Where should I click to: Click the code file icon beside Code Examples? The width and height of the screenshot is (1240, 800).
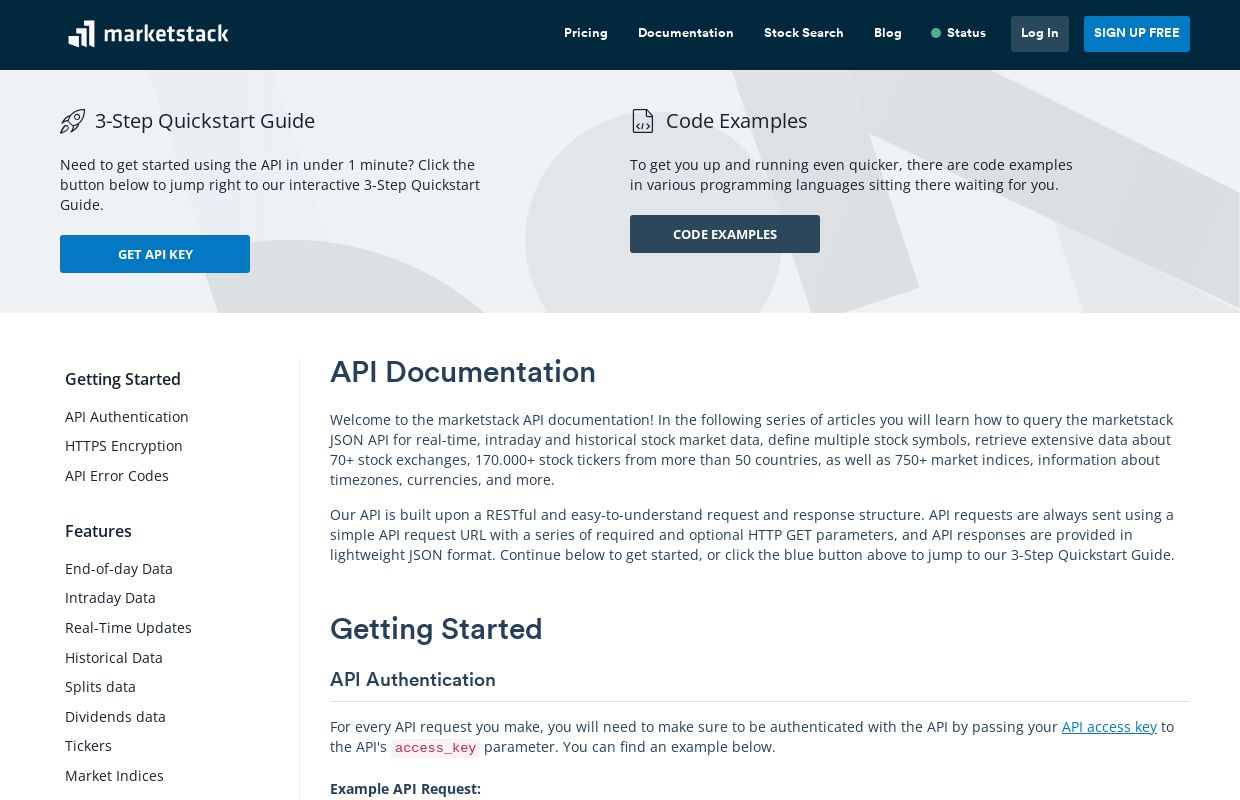coord(642,121)
